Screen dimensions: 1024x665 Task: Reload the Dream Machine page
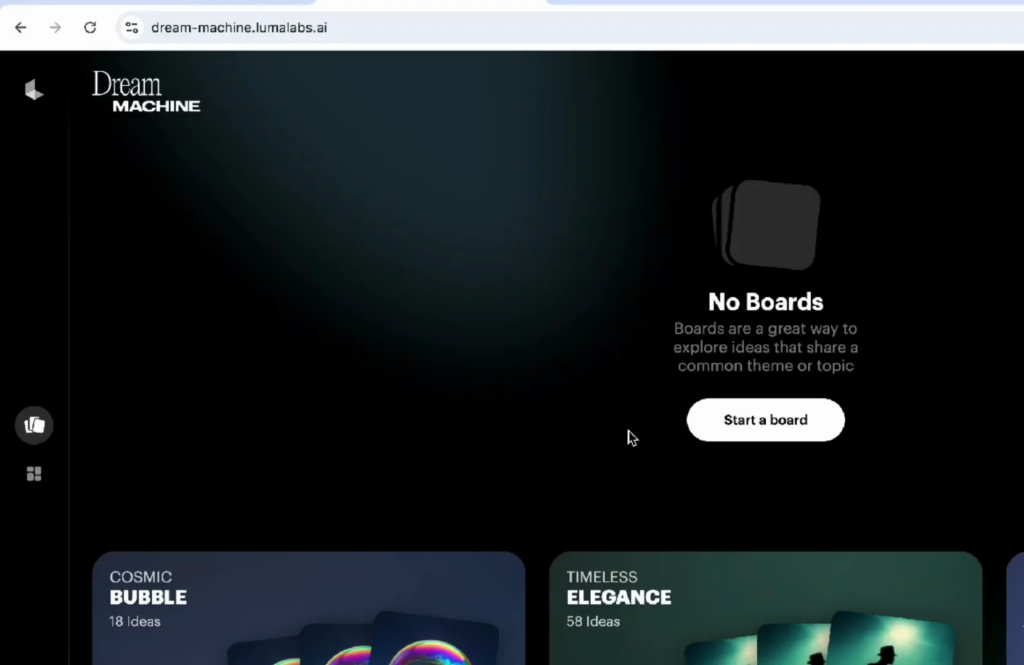90,27
